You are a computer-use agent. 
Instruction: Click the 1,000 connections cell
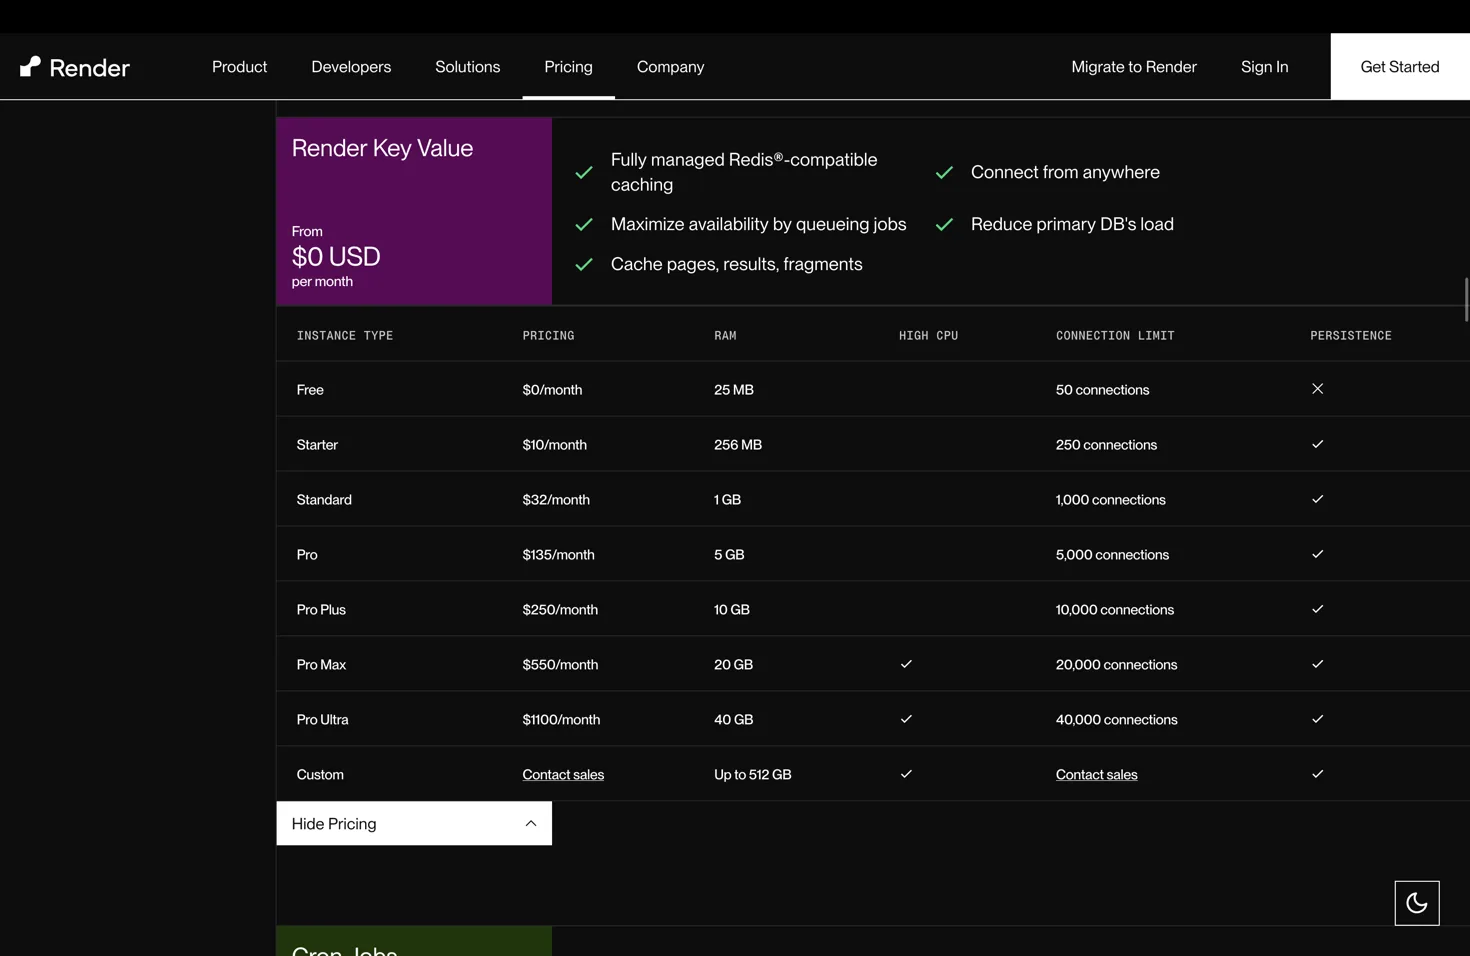pos(1110,500)
